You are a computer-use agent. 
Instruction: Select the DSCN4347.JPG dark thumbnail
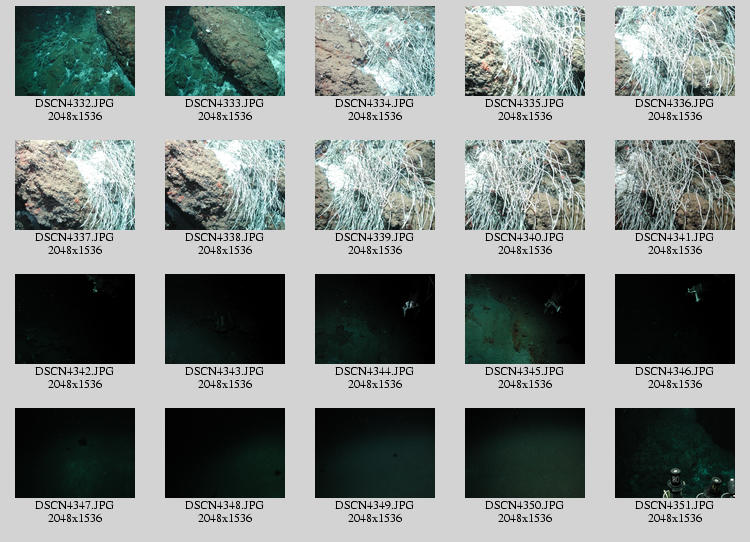coord(75,453)
